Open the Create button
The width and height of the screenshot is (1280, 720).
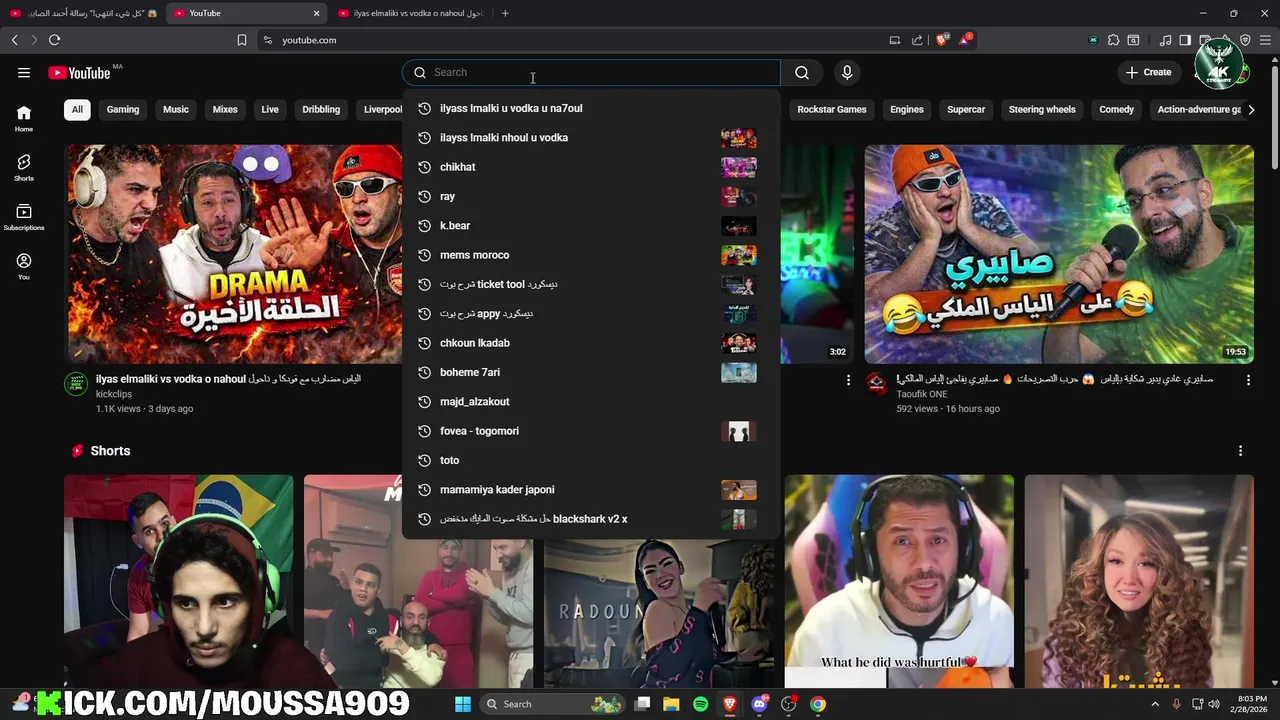click(1148, 72)
